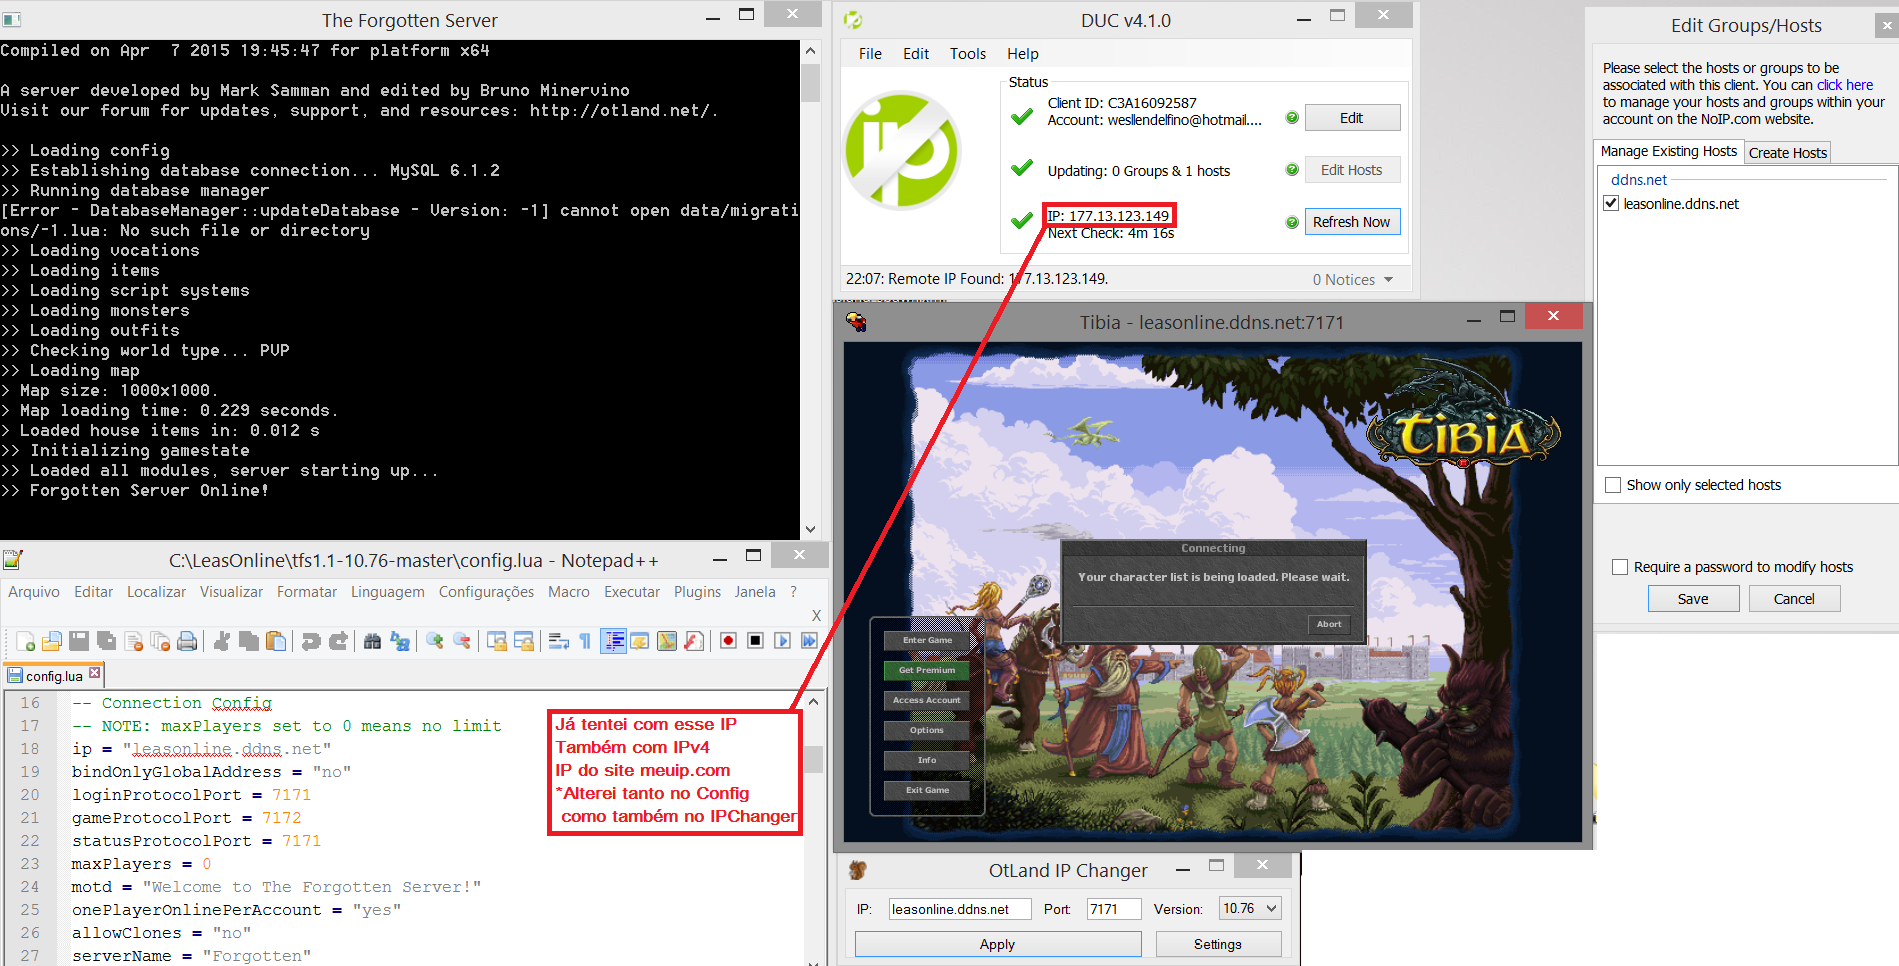Start macro recording red dot icon
The height and width of the screenshot is (966, 1899).
(728, 641)
